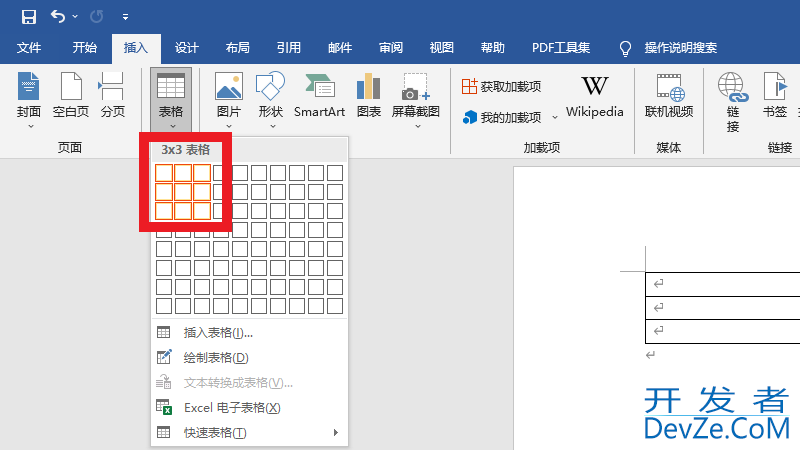The height and width of the screenshot is (450, 800).
Task: Click the 插入表格 grid icon
Action: pos(164,333)
